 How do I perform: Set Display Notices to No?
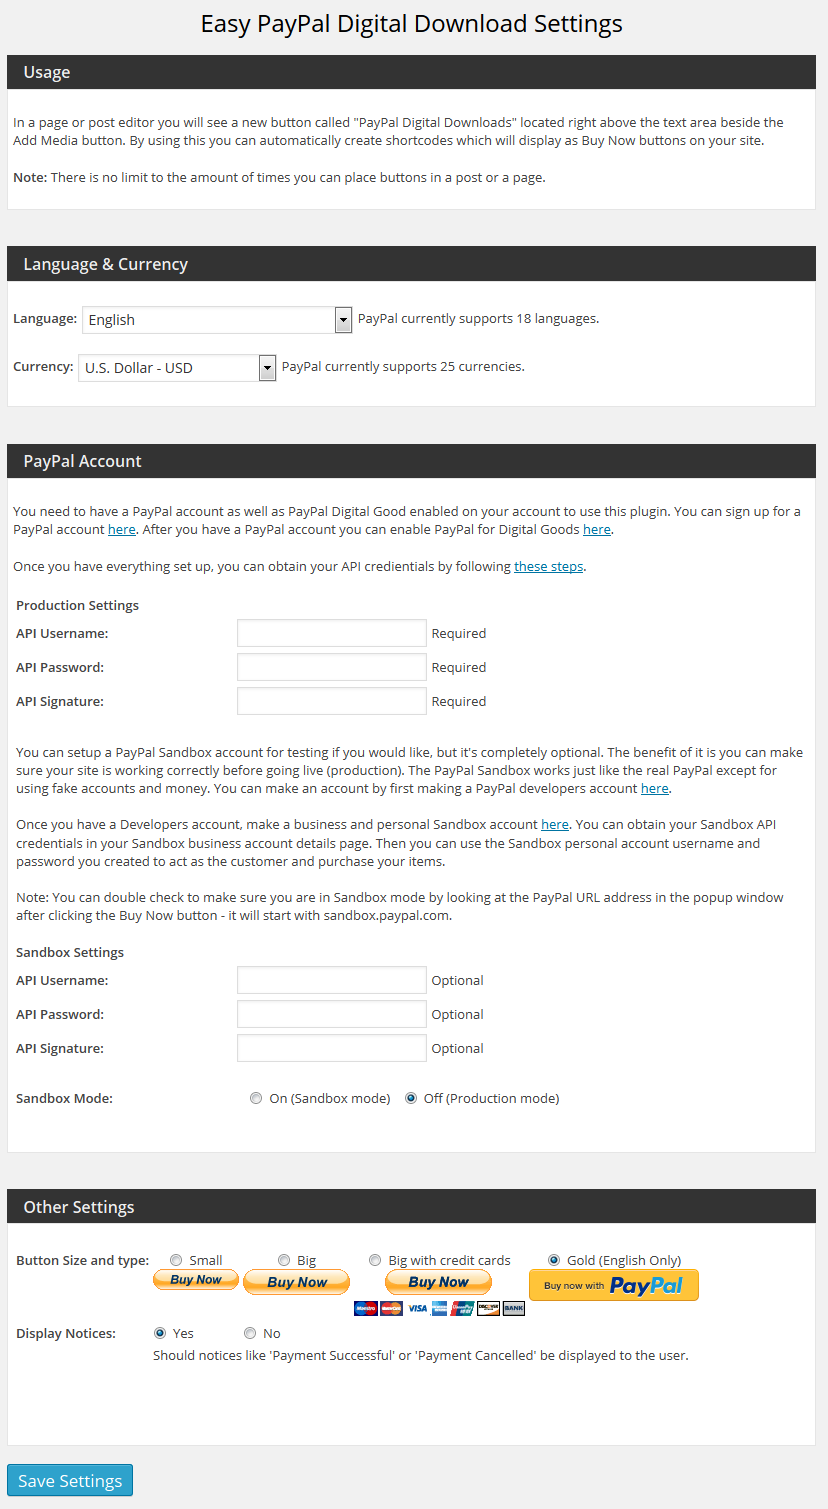[250, 1333]
